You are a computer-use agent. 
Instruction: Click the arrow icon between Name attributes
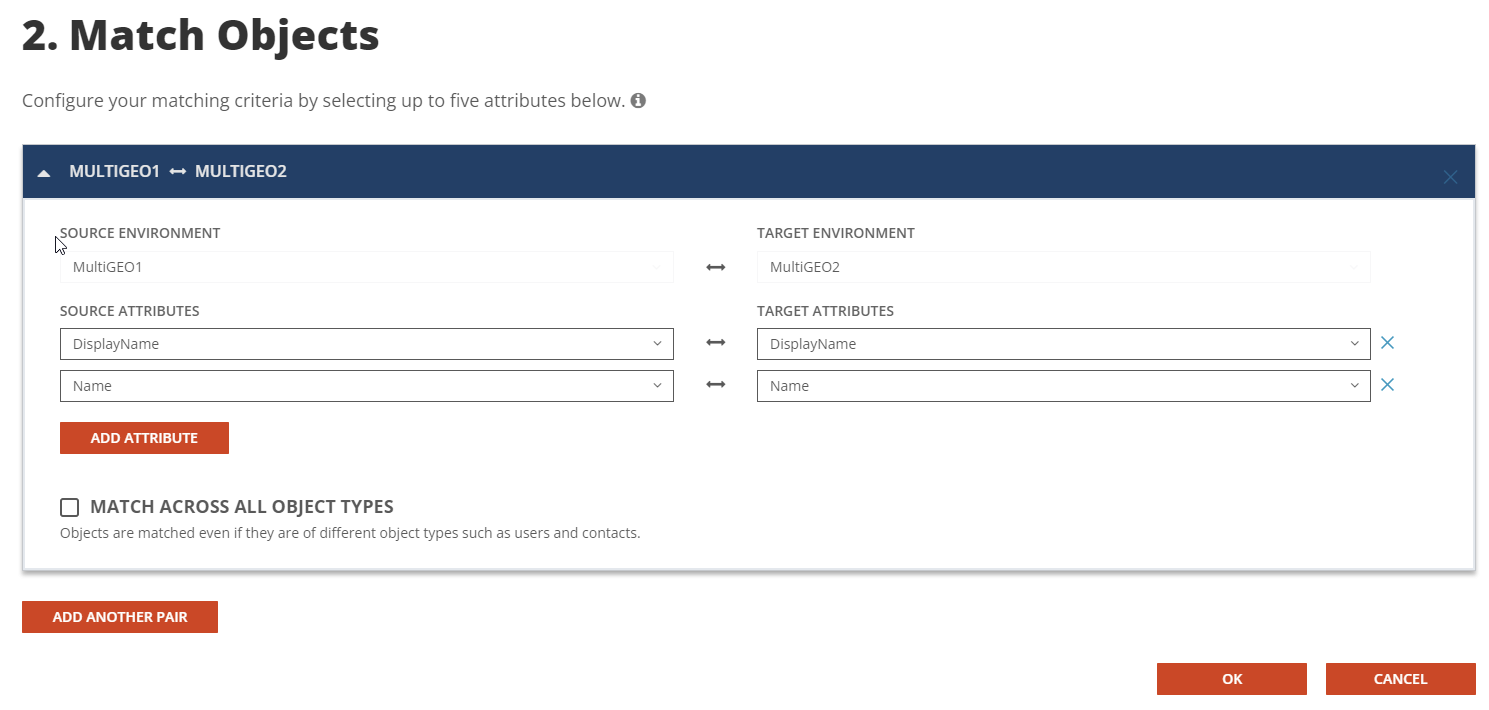coord(715,385)
